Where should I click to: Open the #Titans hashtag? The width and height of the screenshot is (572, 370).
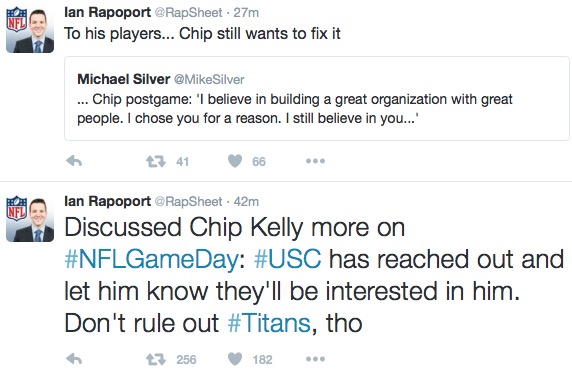click(269, 323)
